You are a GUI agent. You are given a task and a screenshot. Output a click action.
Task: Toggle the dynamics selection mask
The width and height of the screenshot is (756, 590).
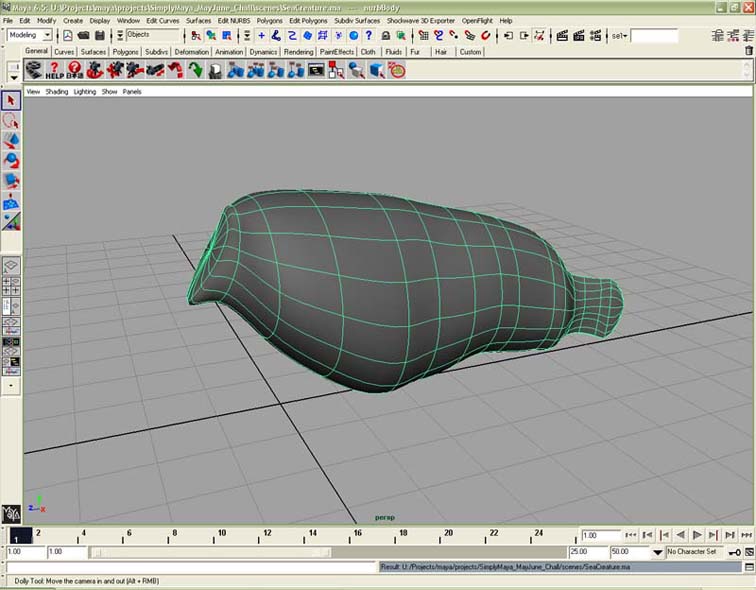click(338, 36)
